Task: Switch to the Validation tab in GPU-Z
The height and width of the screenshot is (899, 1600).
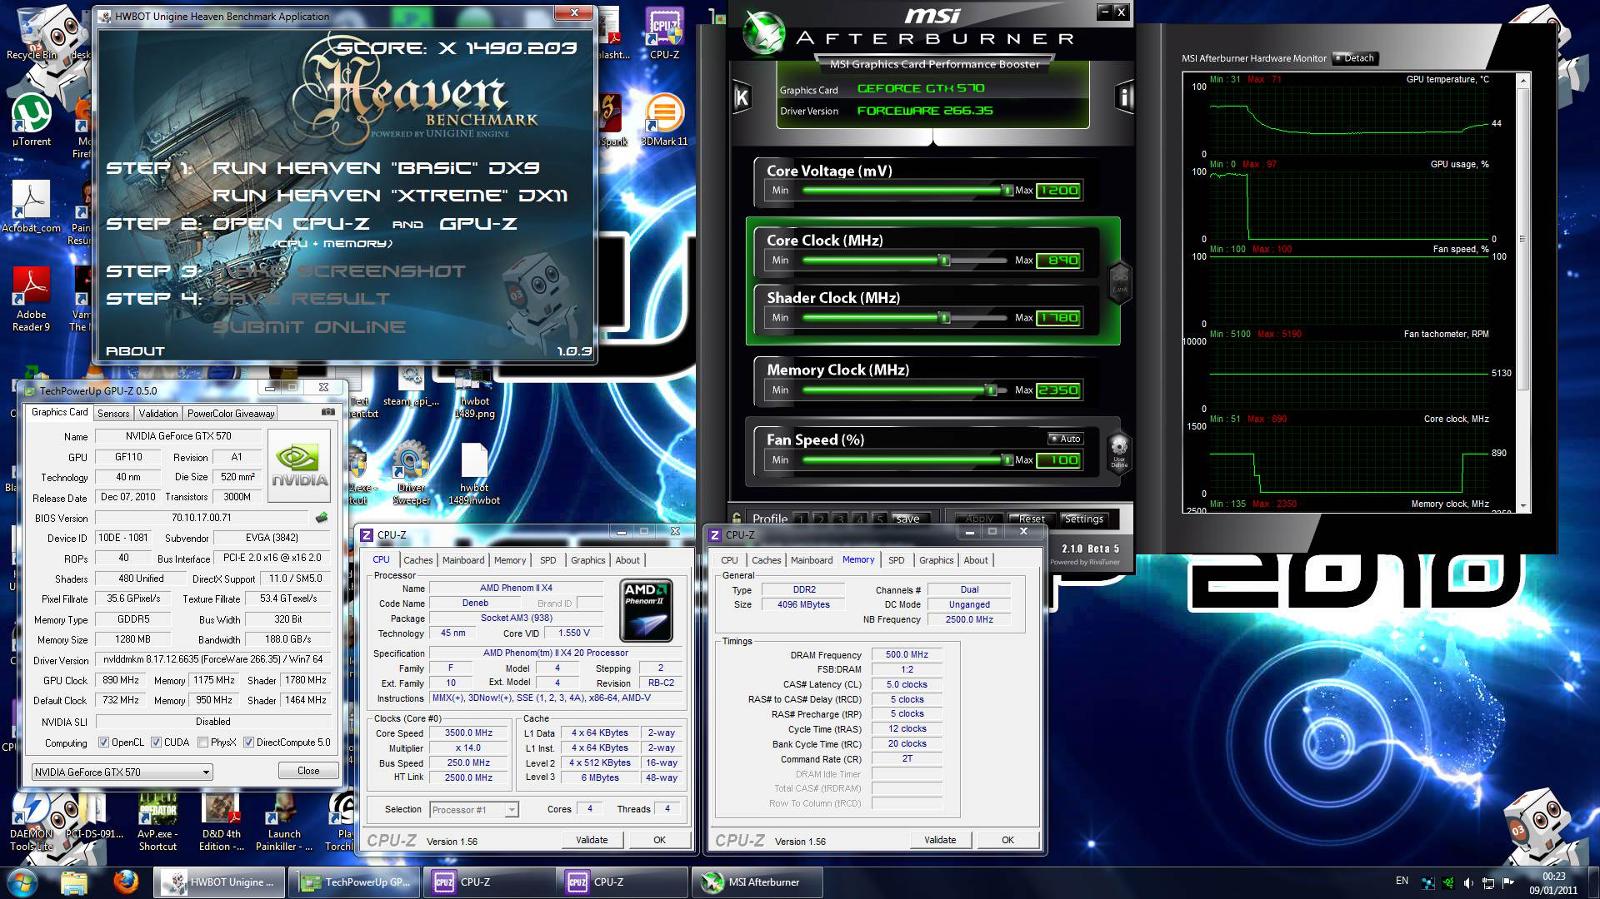Action: (158, 413)
